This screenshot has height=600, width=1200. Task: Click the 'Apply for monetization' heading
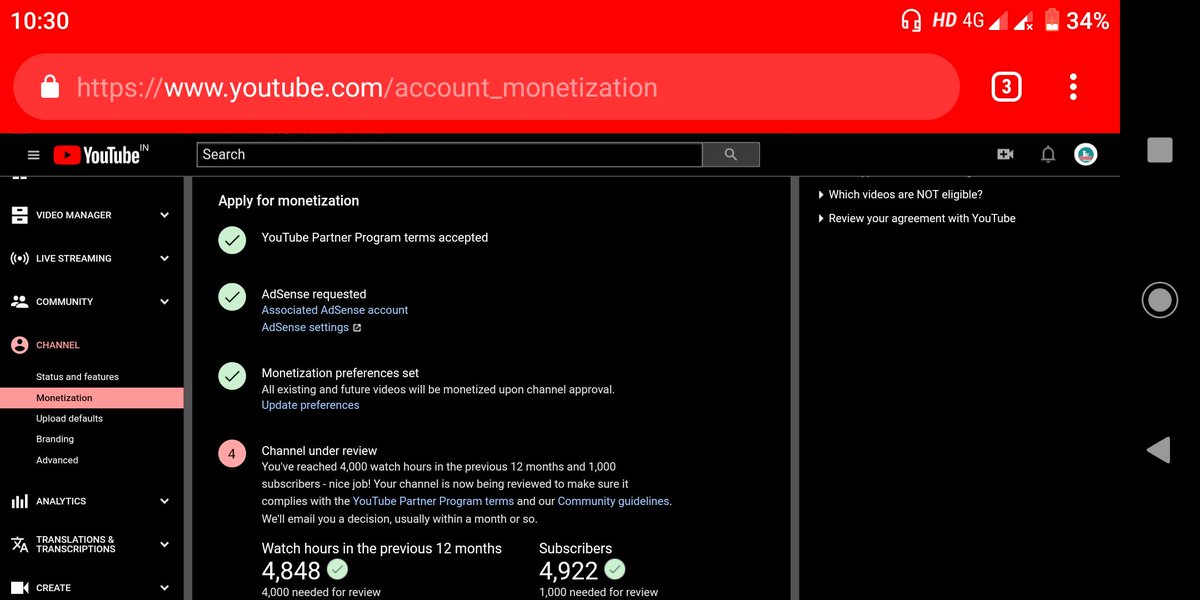[288, 201]
